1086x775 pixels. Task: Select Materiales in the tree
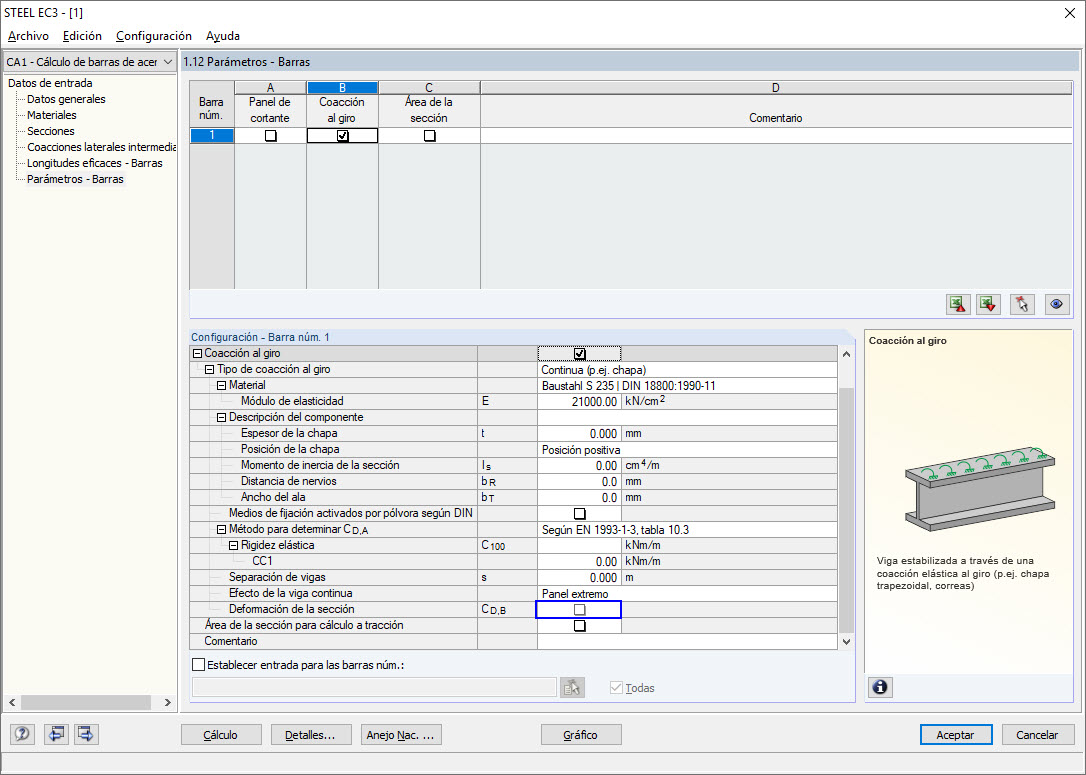52,115
